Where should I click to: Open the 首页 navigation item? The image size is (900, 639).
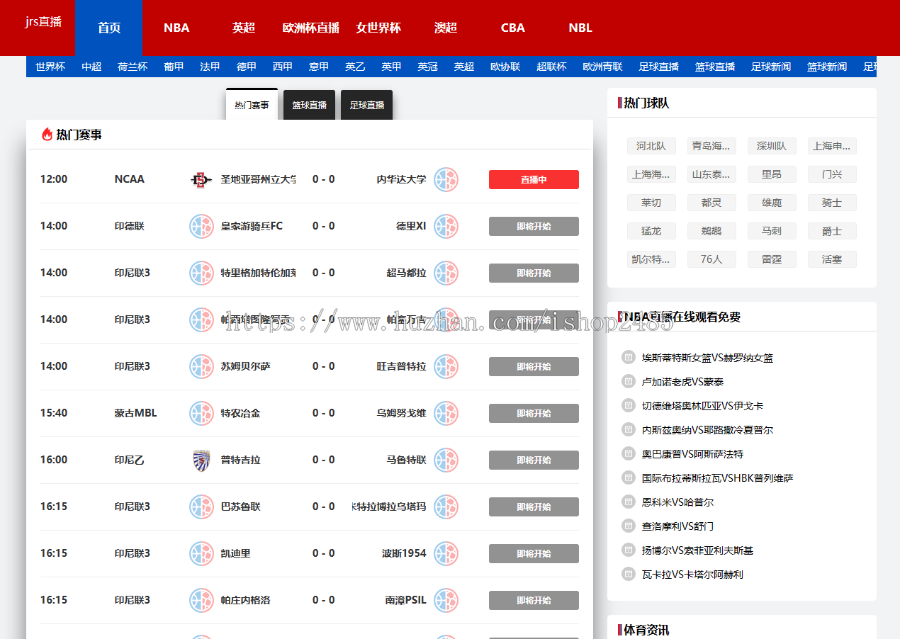tap(109, 28)
